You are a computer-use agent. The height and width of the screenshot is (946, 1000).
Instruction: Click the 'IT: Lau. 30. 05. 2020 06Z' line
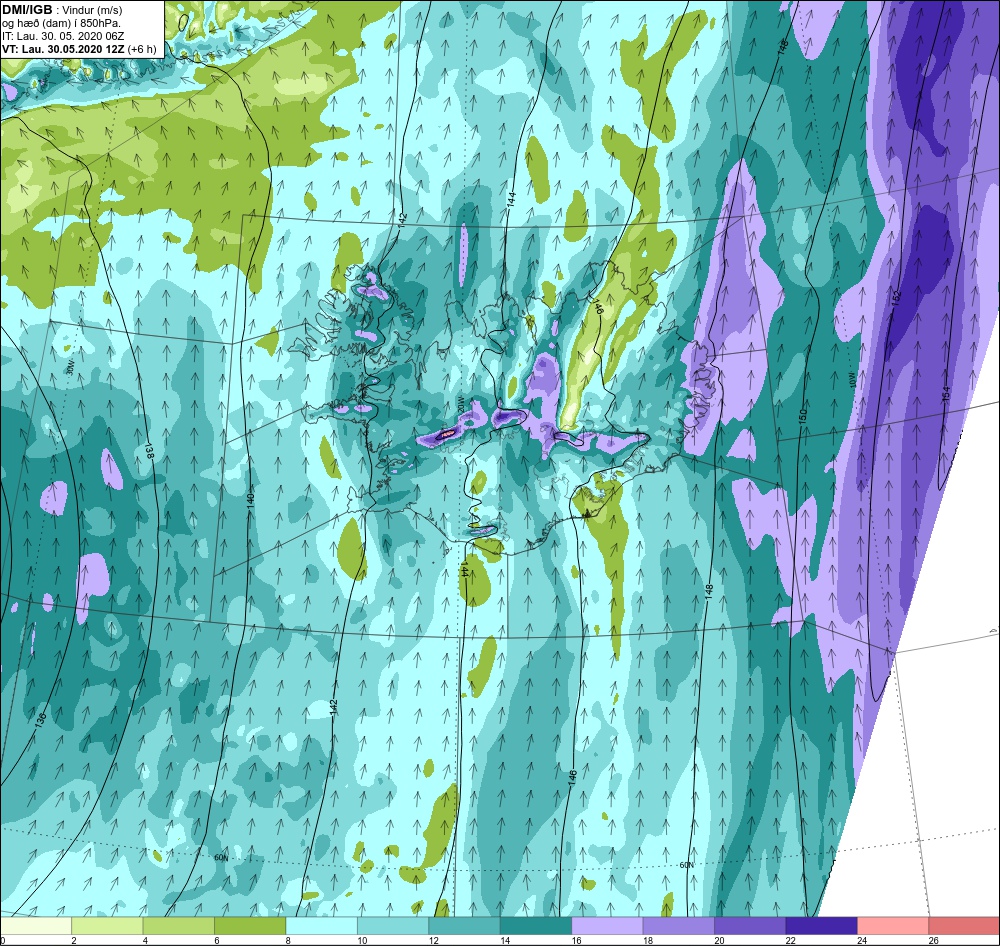pos(63,36)
